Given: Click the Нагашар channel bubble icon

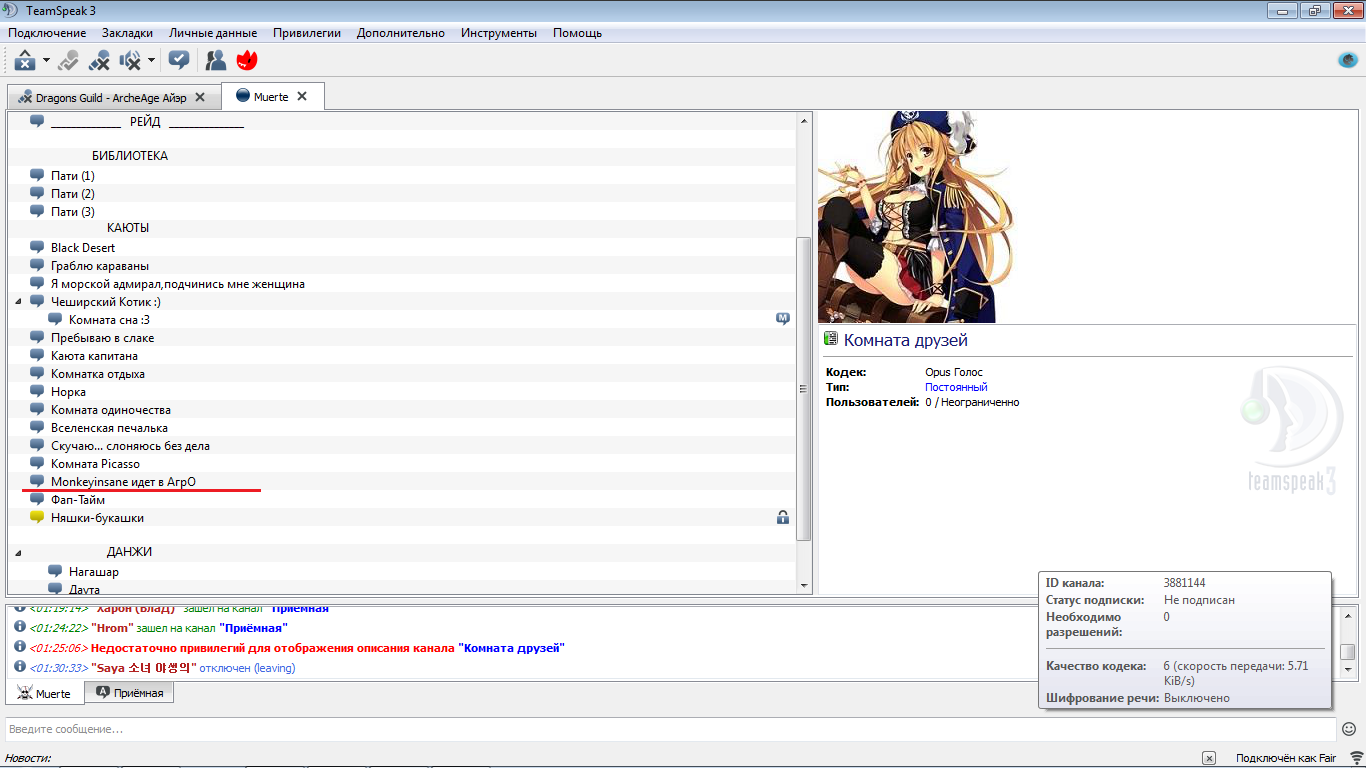Looking at the screenshot, I should [x=56, y=571].
